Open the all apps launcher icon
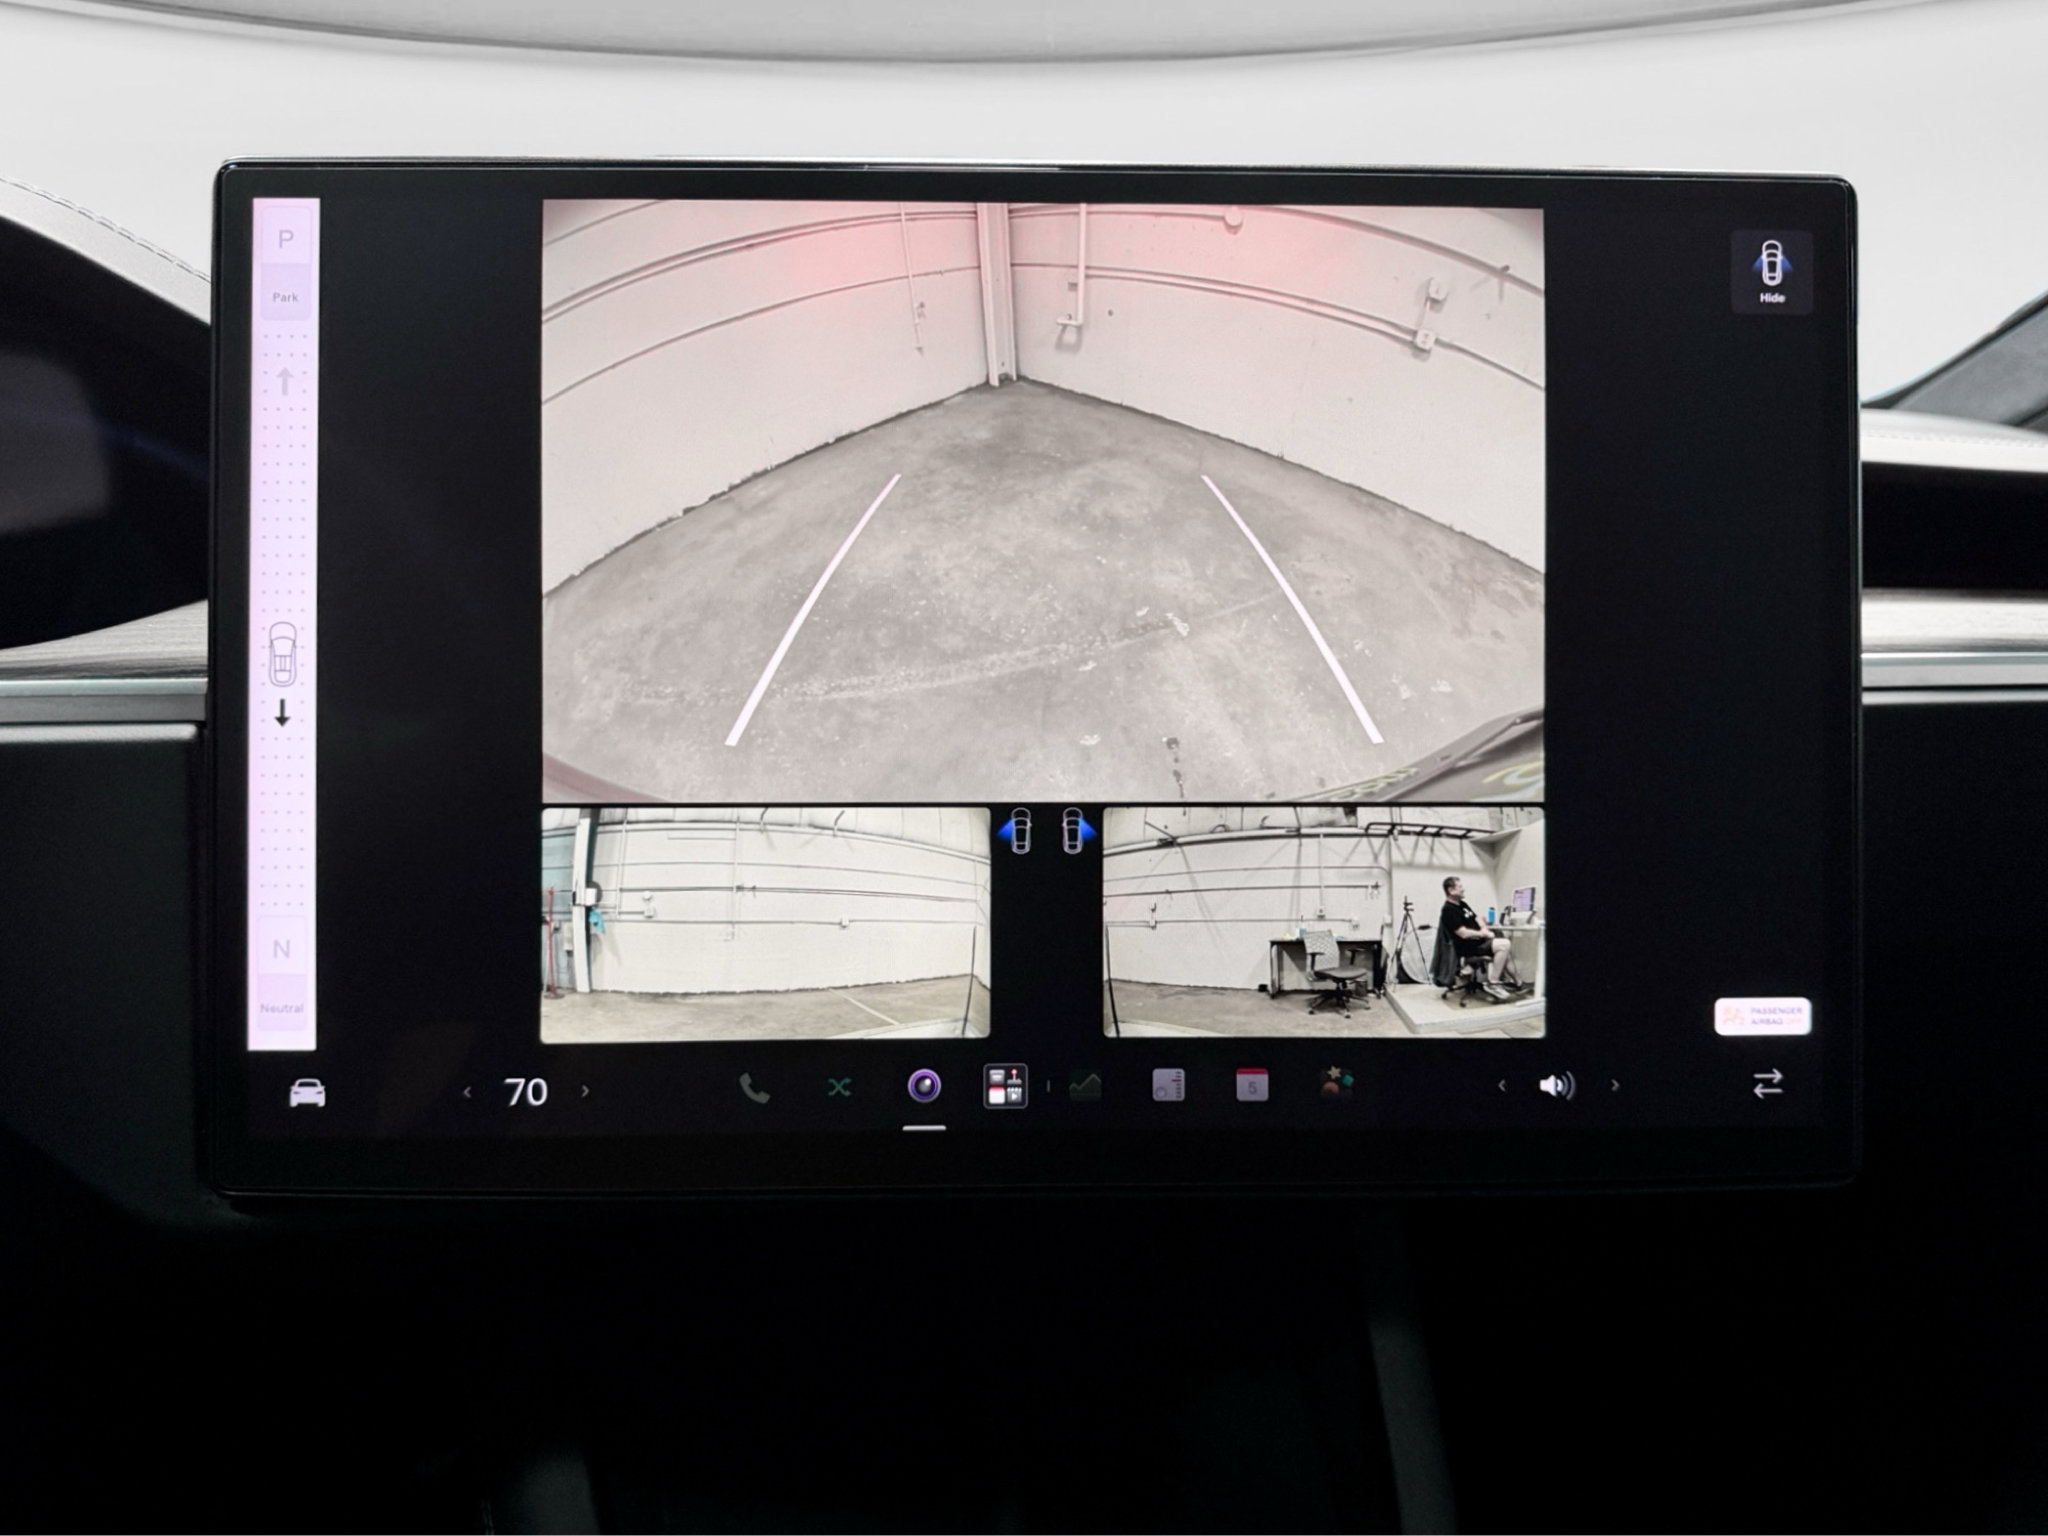The width and height of the screenshot is (2048, 1536). pyautogui.click(x=1005, y=1086)
